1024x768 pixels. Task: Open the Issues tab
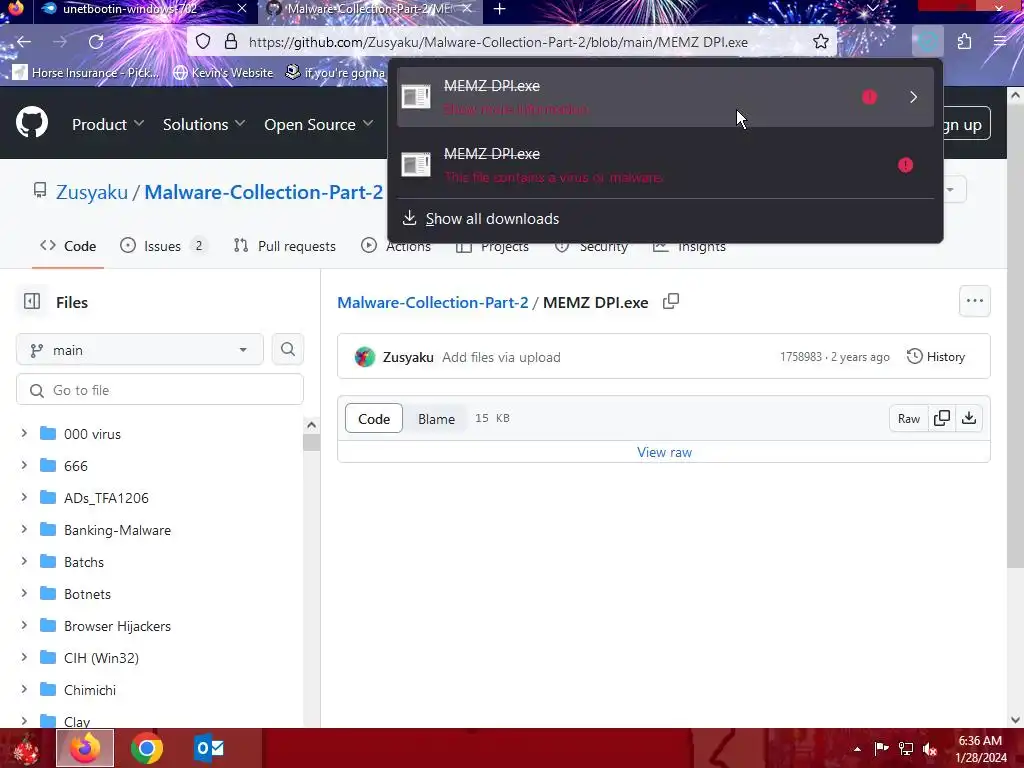[x=163, y=246]
